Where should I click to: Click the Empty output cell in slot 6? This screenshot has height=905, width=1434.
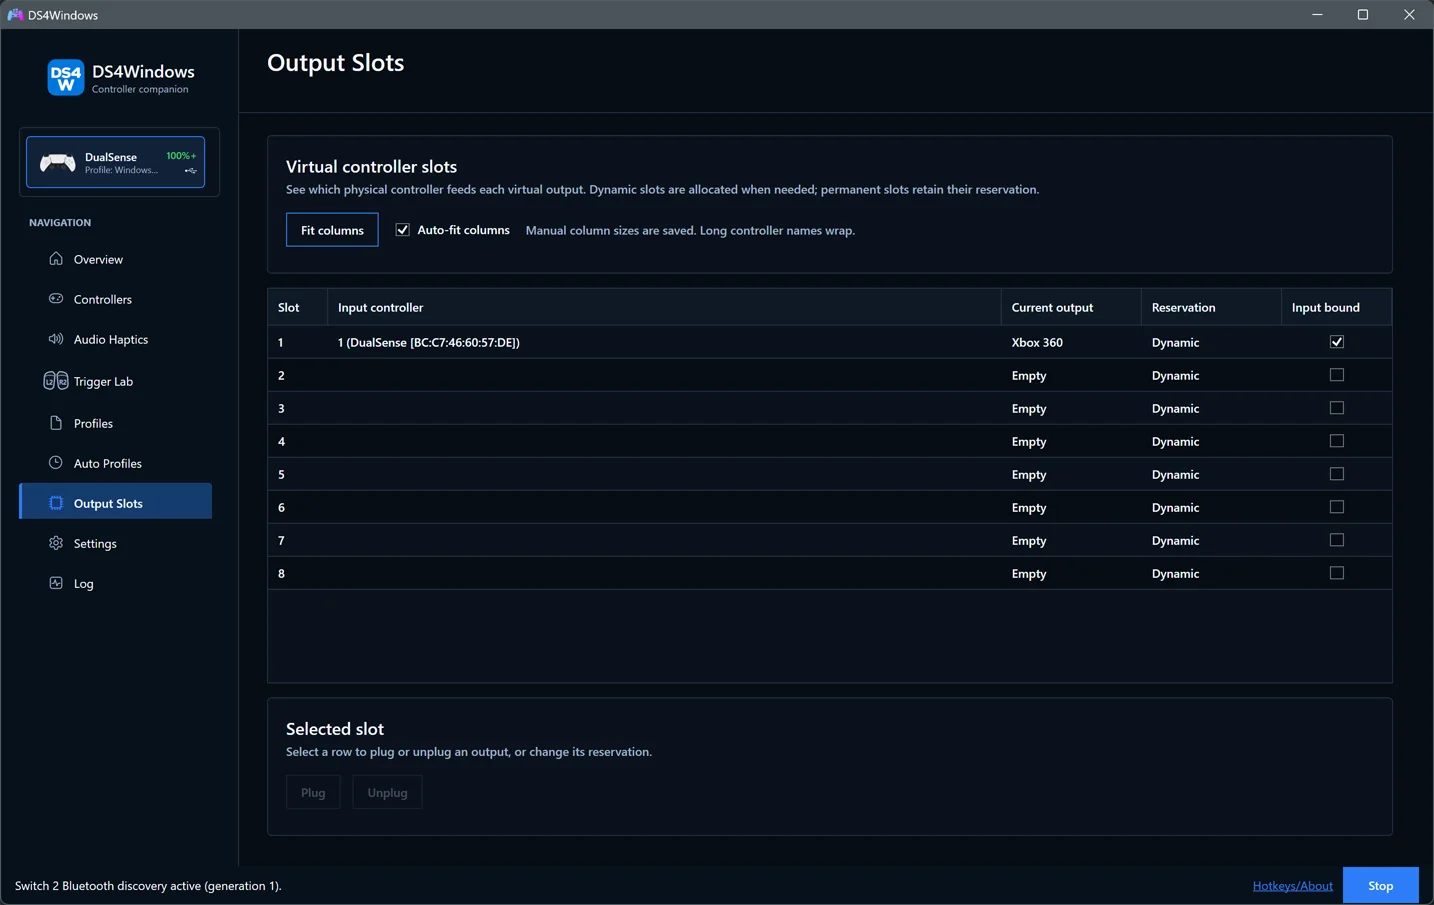(1071, 507)
